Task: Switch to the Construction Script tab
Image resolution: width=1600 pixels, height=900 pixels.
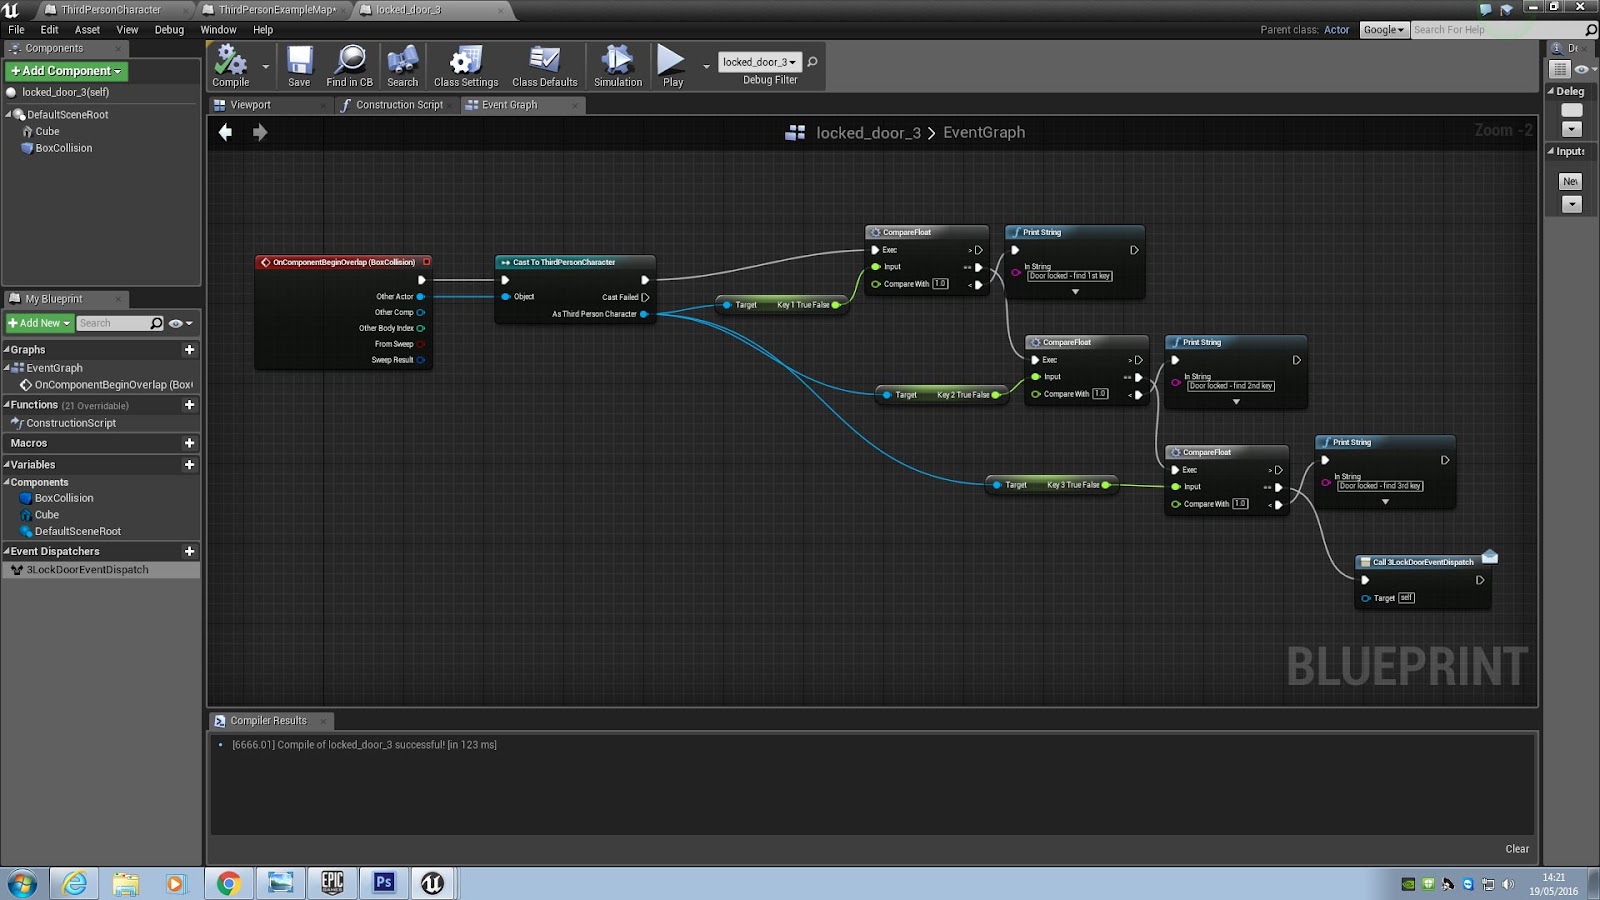Action: pos(399,105)
